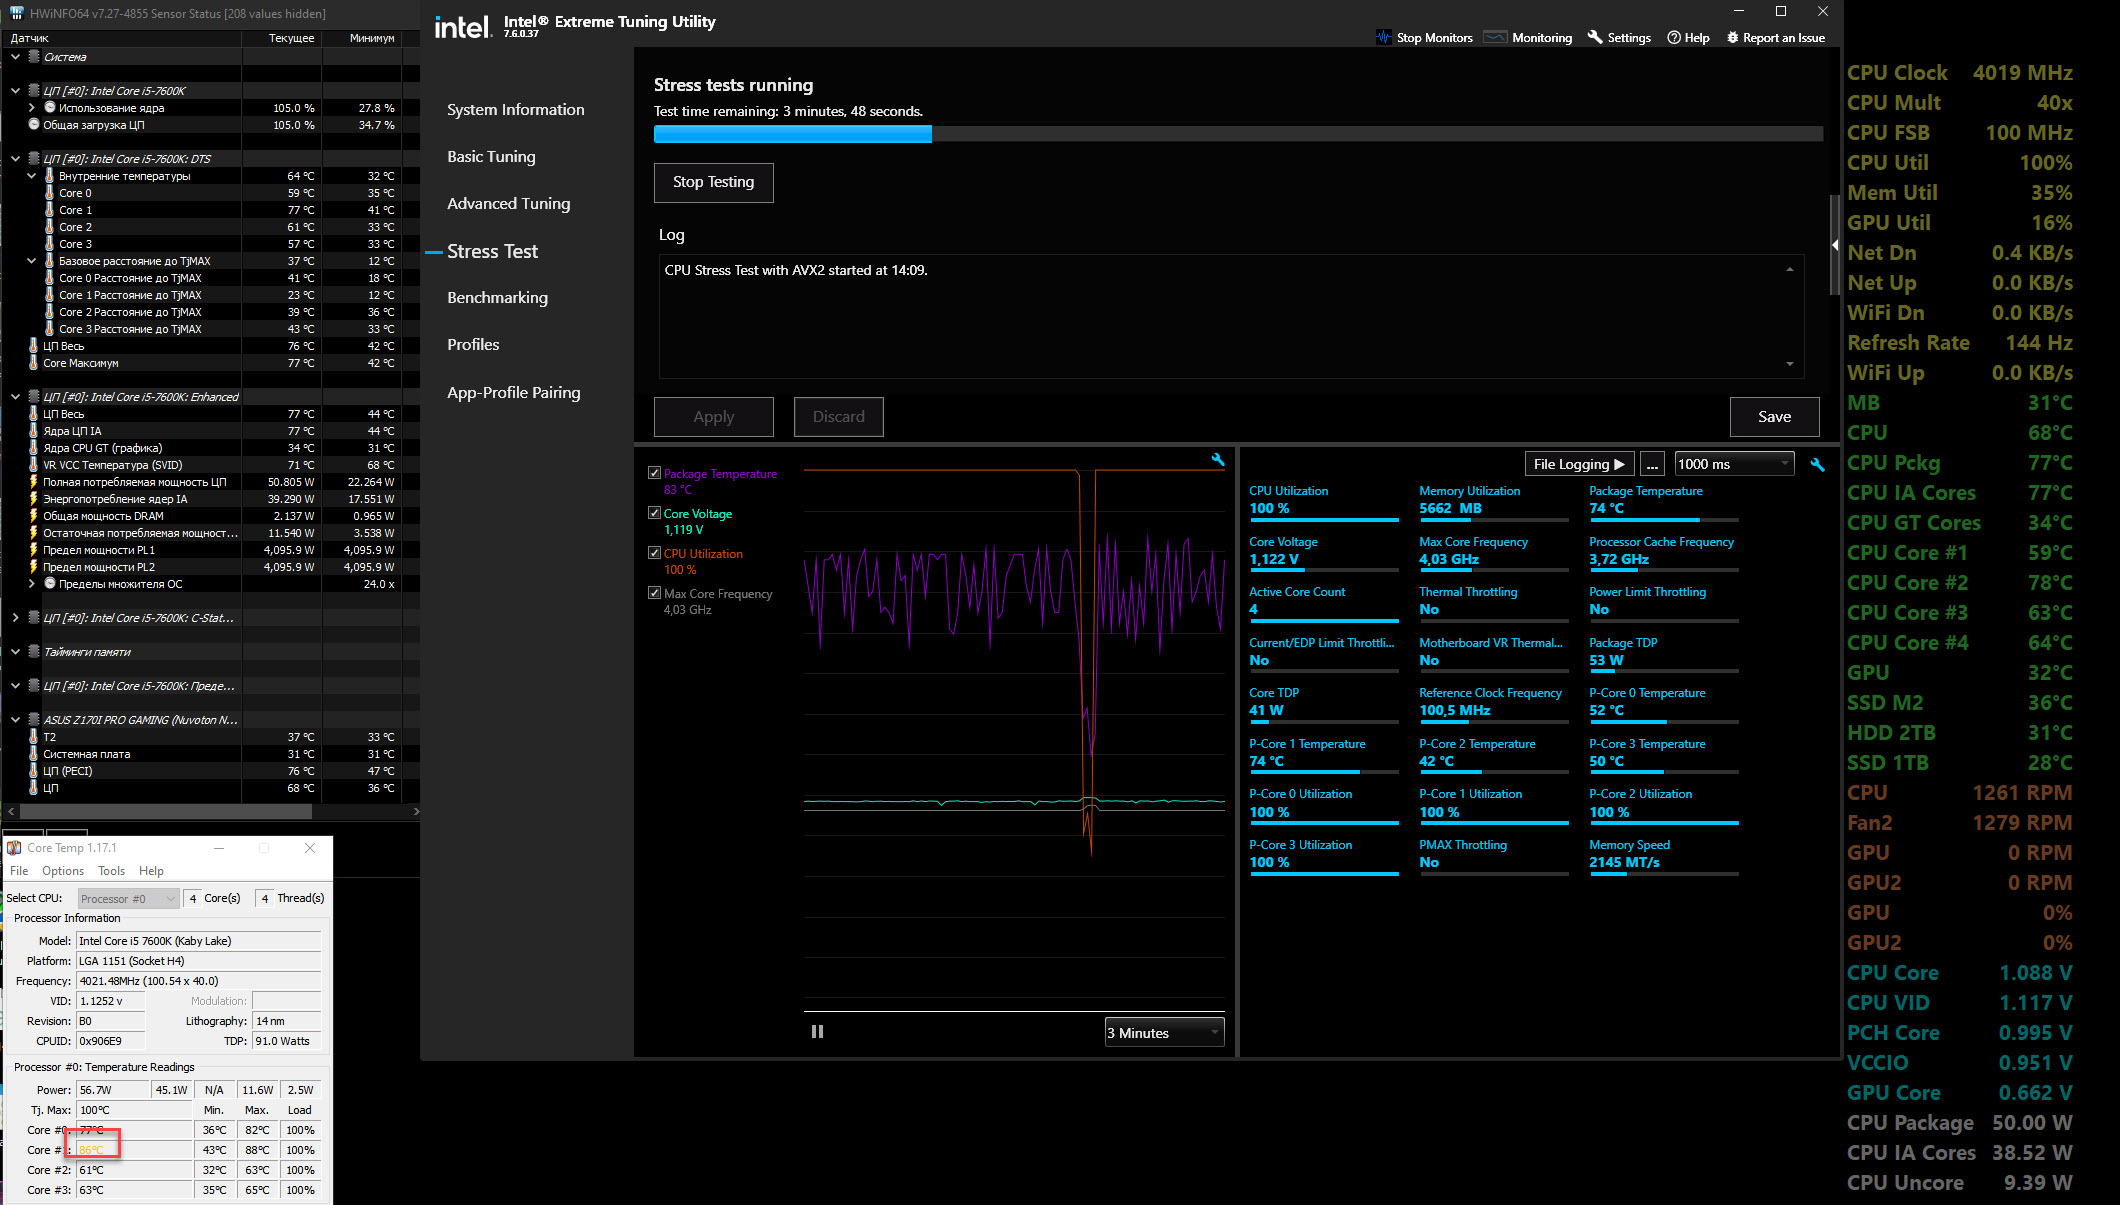This screenshot has width=2120, height=1205.
Task: Click the side panel collapse arrow
Action: [1835, 245]
